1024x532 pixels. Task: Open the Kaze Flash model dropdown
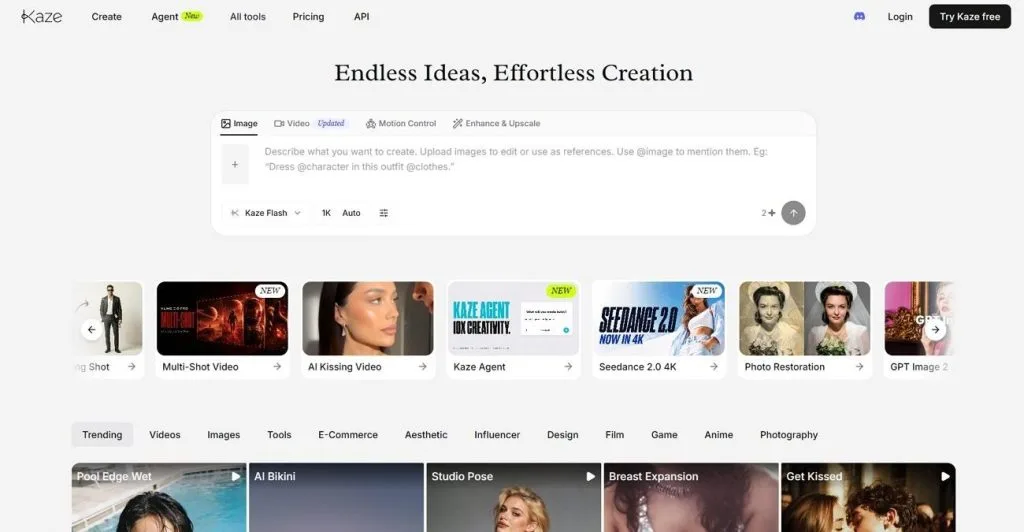266,213
